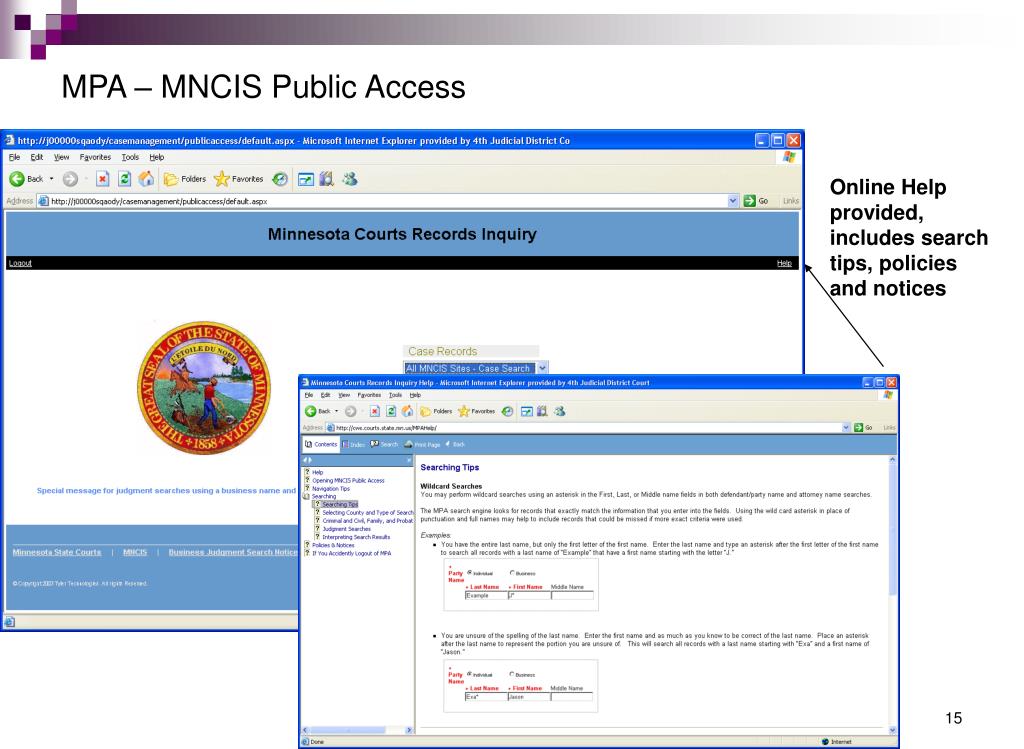
Task: Click Forward arrow in Help window toolbar
Action: (x=351, y=411)
